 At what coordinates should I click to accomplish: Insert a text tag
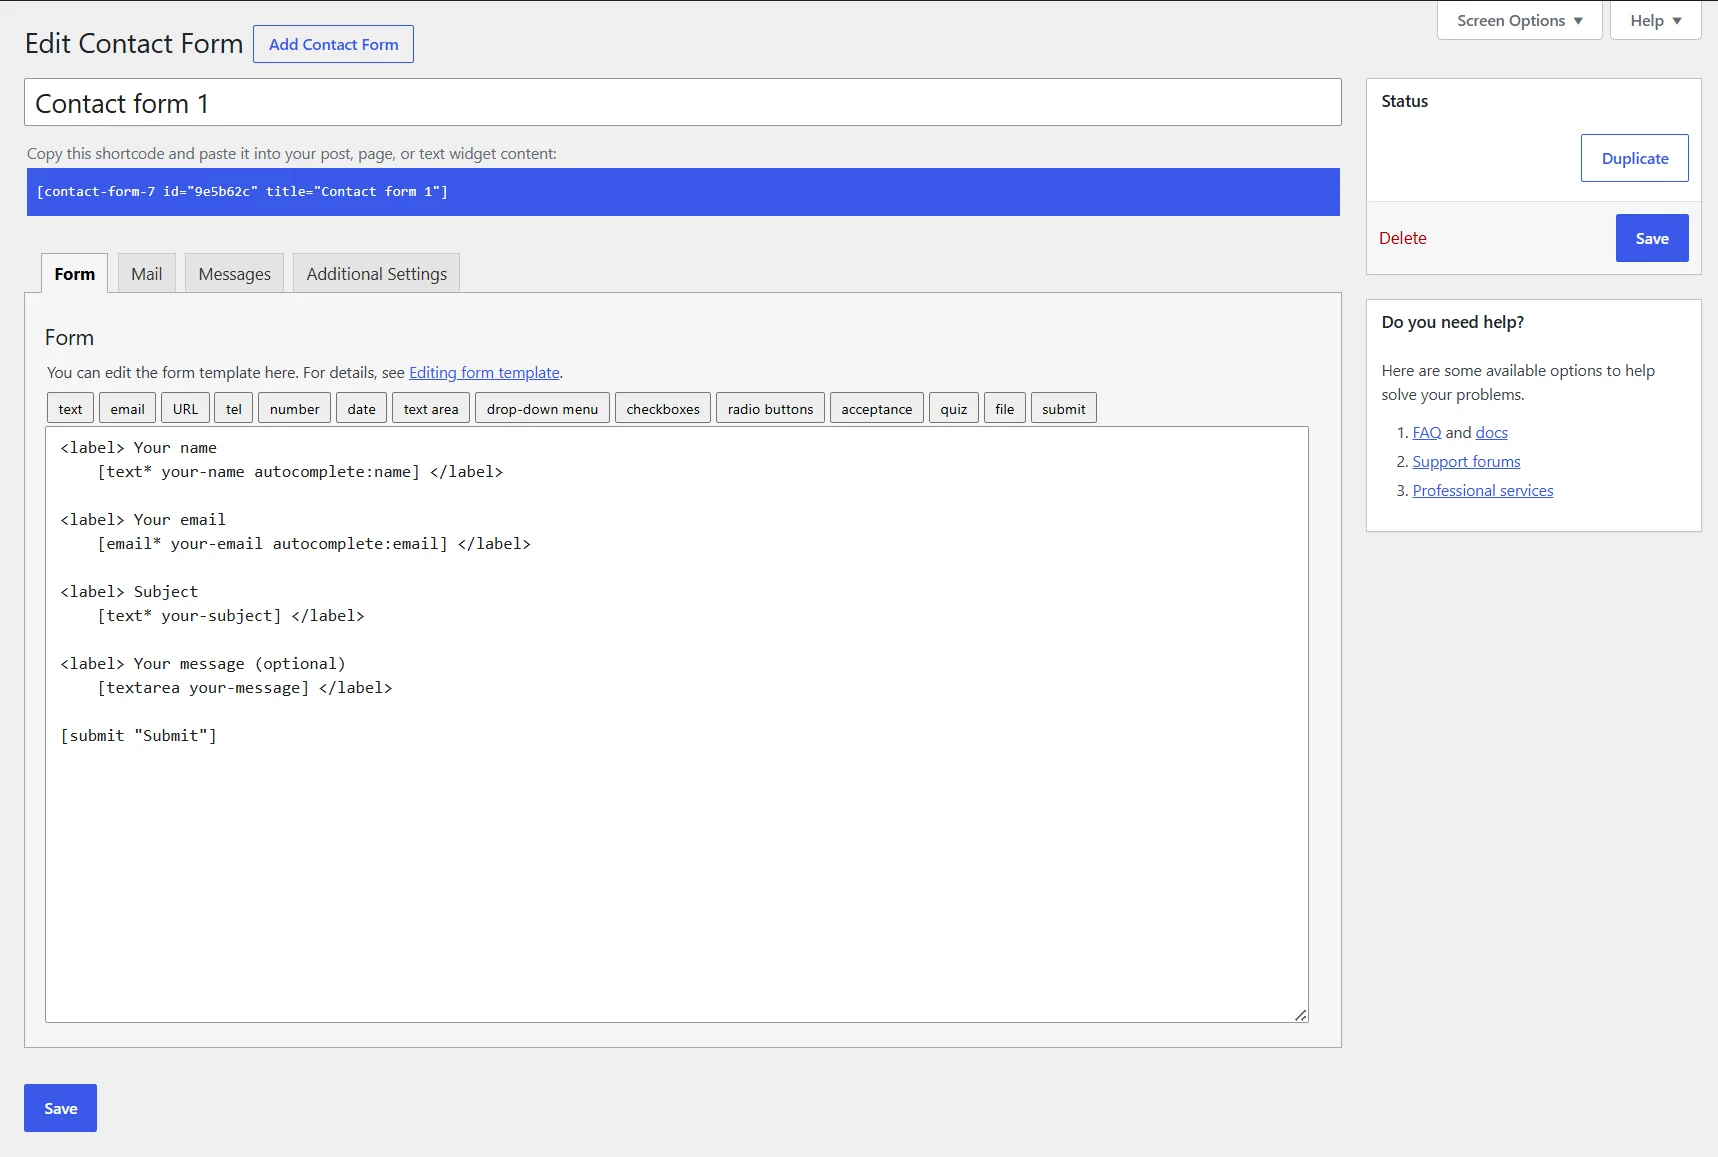tap(70, 408)
